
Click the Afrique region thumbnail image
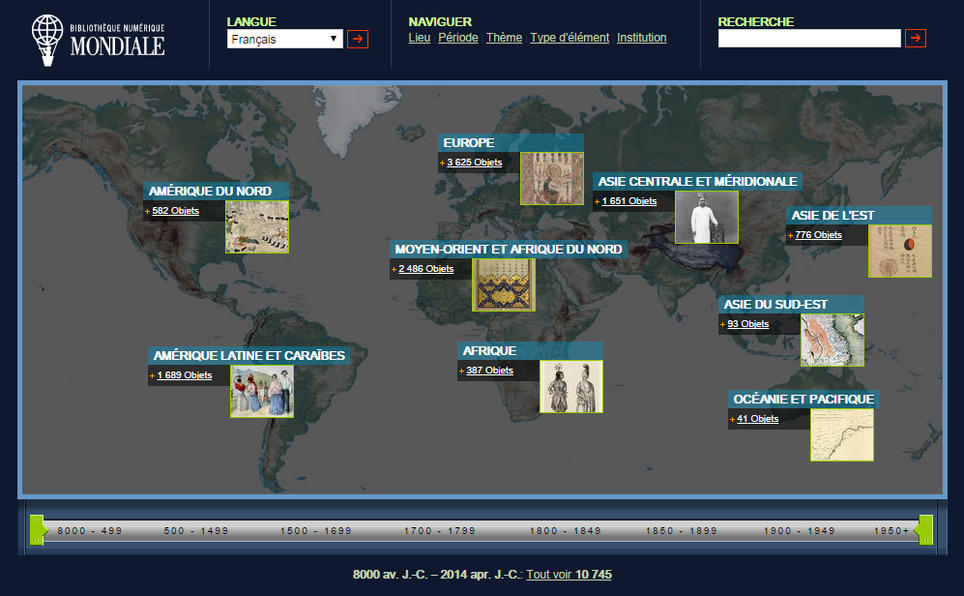tap(571, 387)
